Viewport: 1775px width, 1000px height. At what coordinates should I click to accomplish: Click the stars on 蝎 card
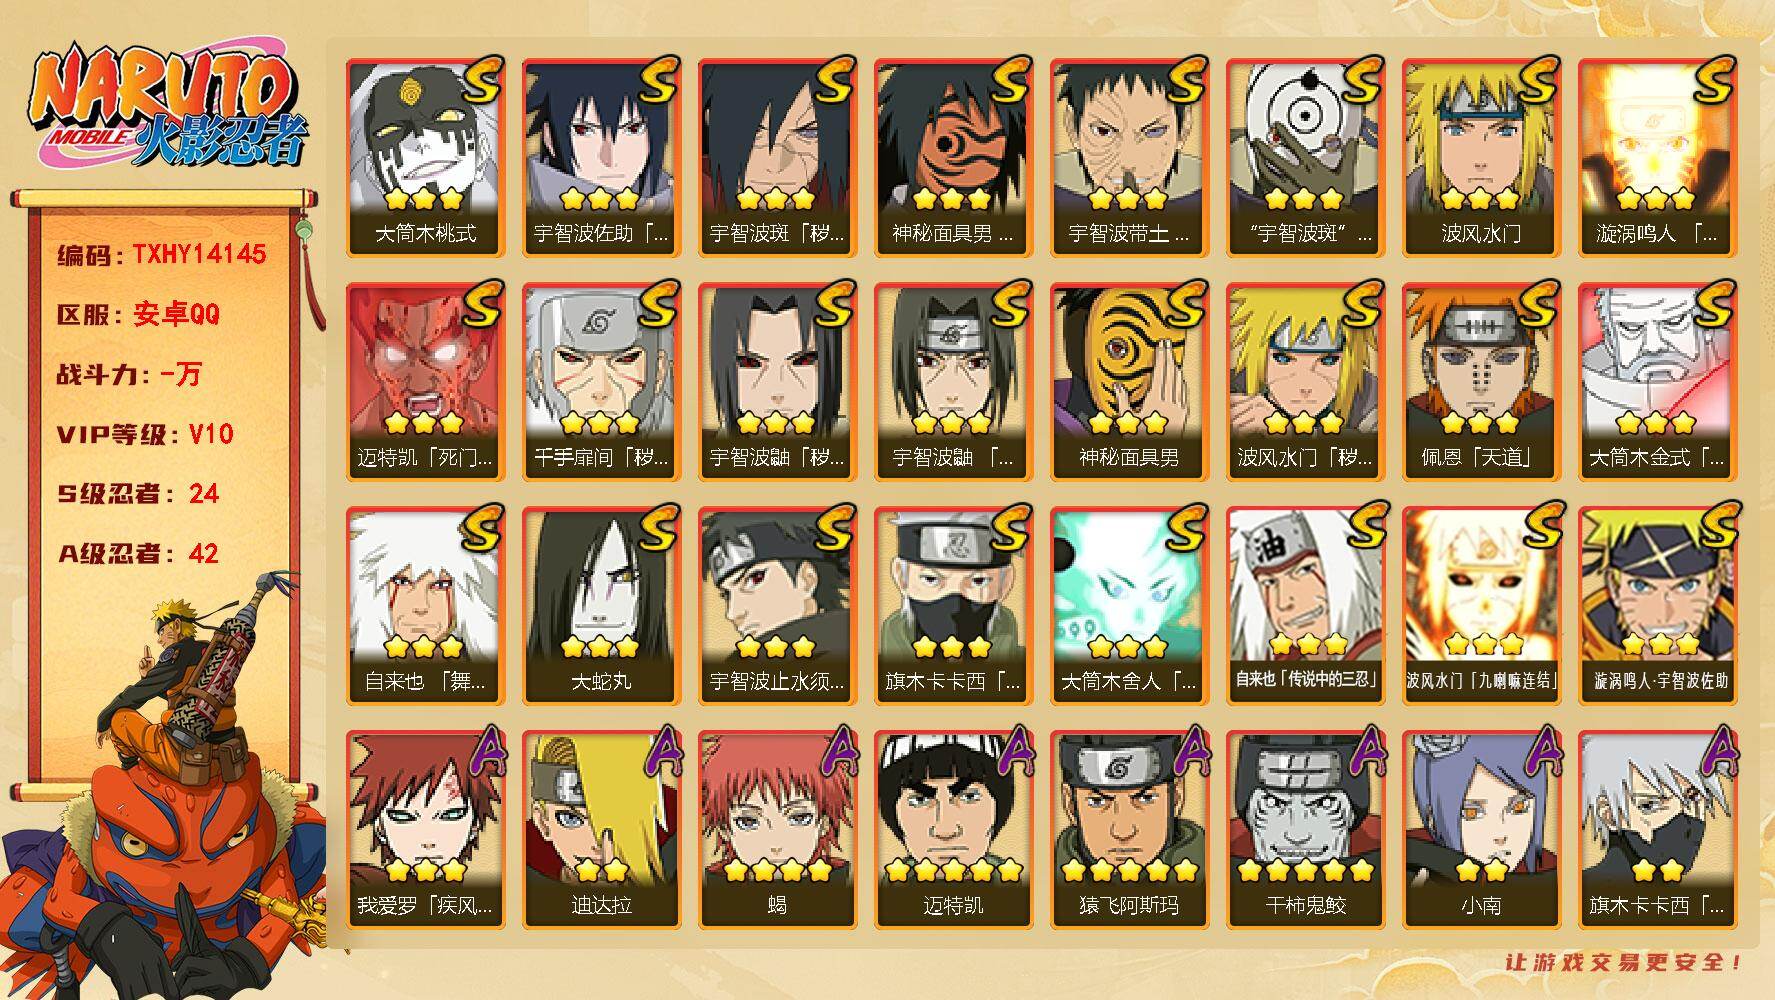pos(777,870)
